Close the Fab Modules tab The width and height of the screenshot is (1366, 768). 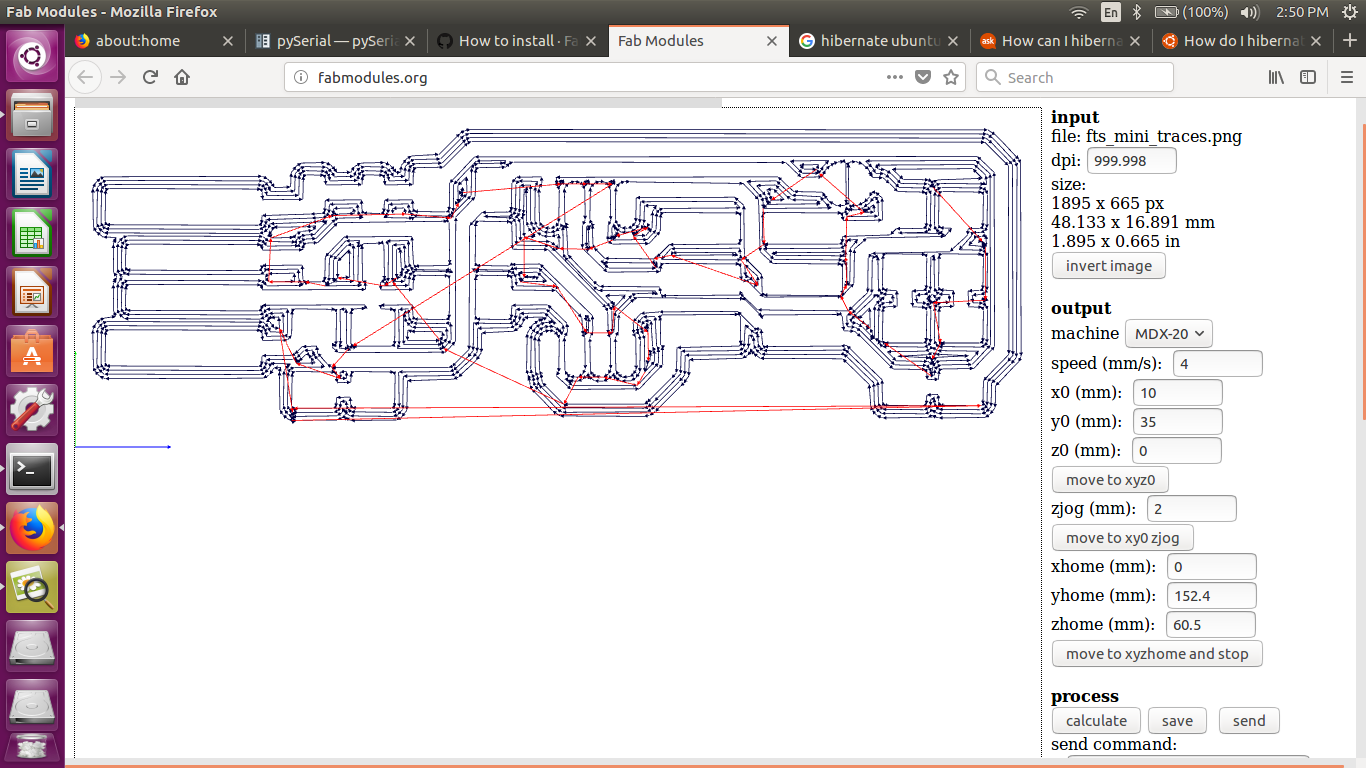[x=772, y=41]
